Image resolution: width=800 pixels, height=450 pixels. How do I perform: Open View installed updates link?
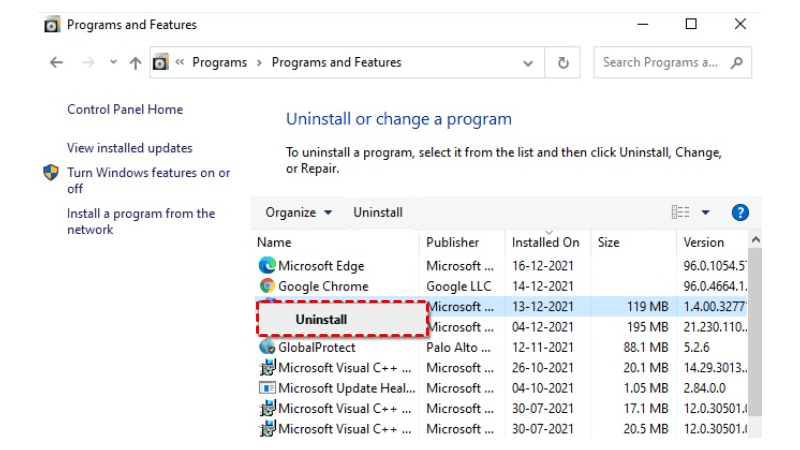pyautogui.click(x=130, y=148)
